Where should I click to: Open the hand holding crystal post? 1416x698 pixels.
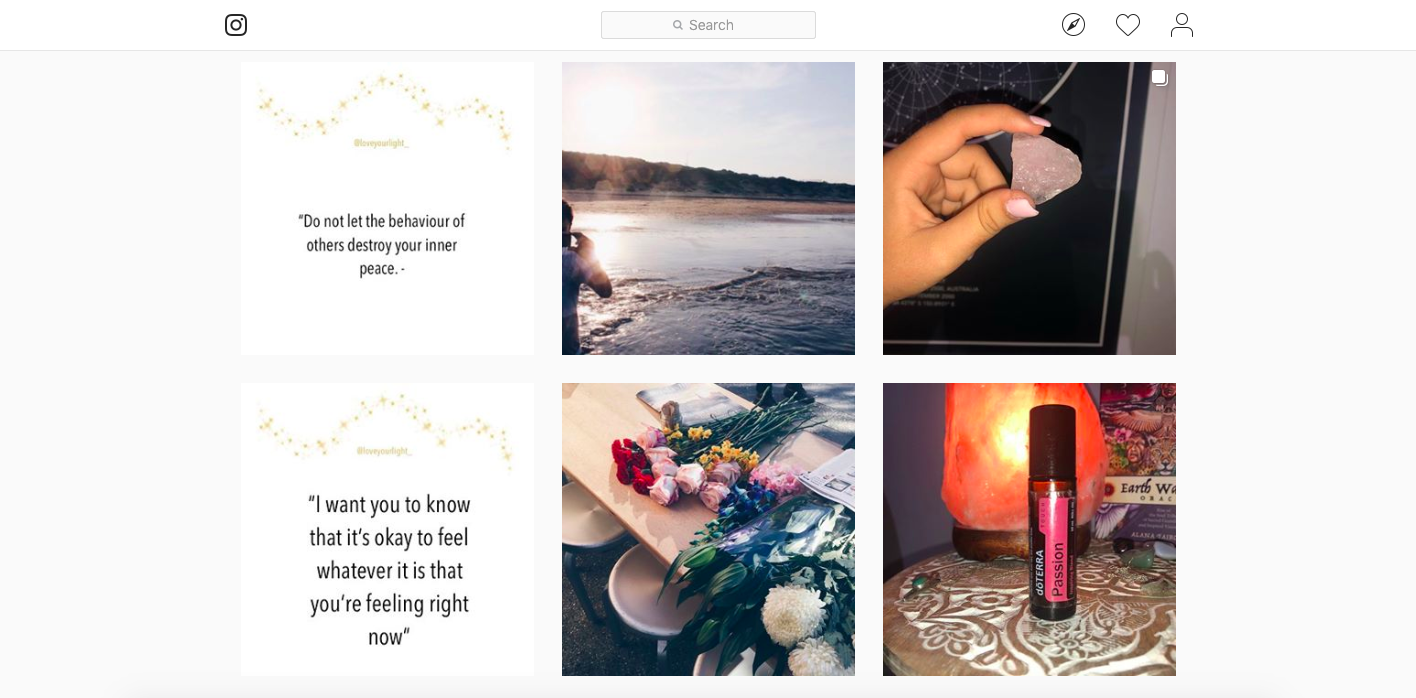point(1029,208)
